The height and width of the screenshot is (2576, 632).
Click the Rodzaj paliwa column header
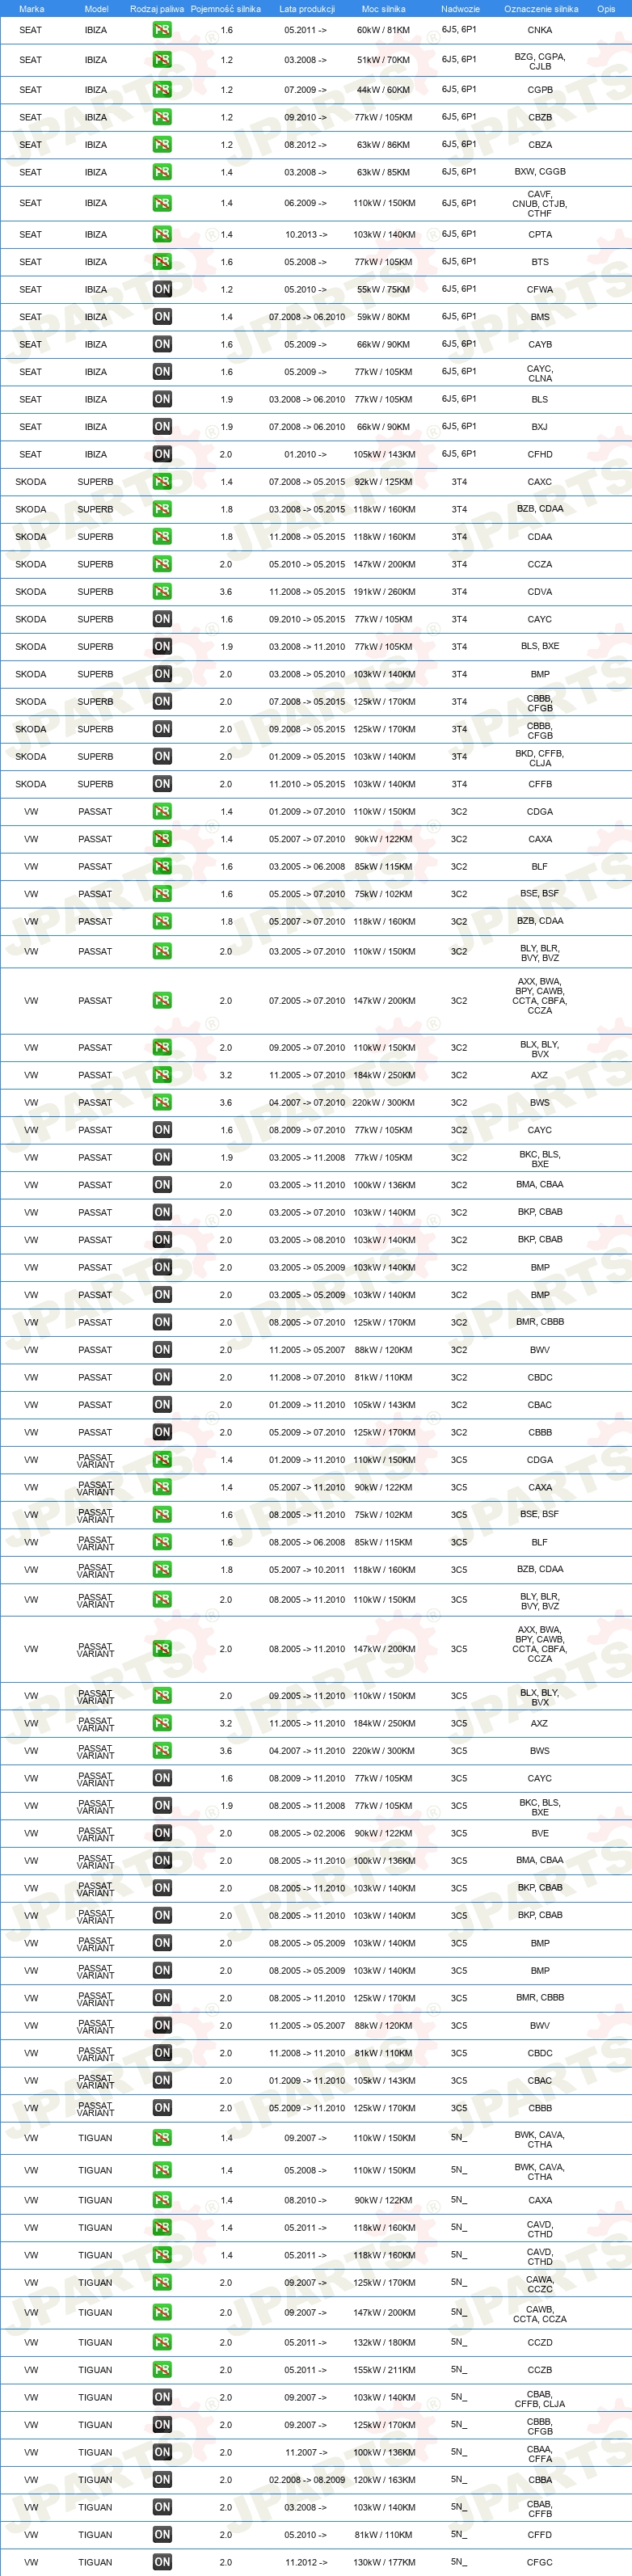click(x=157, y=9)
